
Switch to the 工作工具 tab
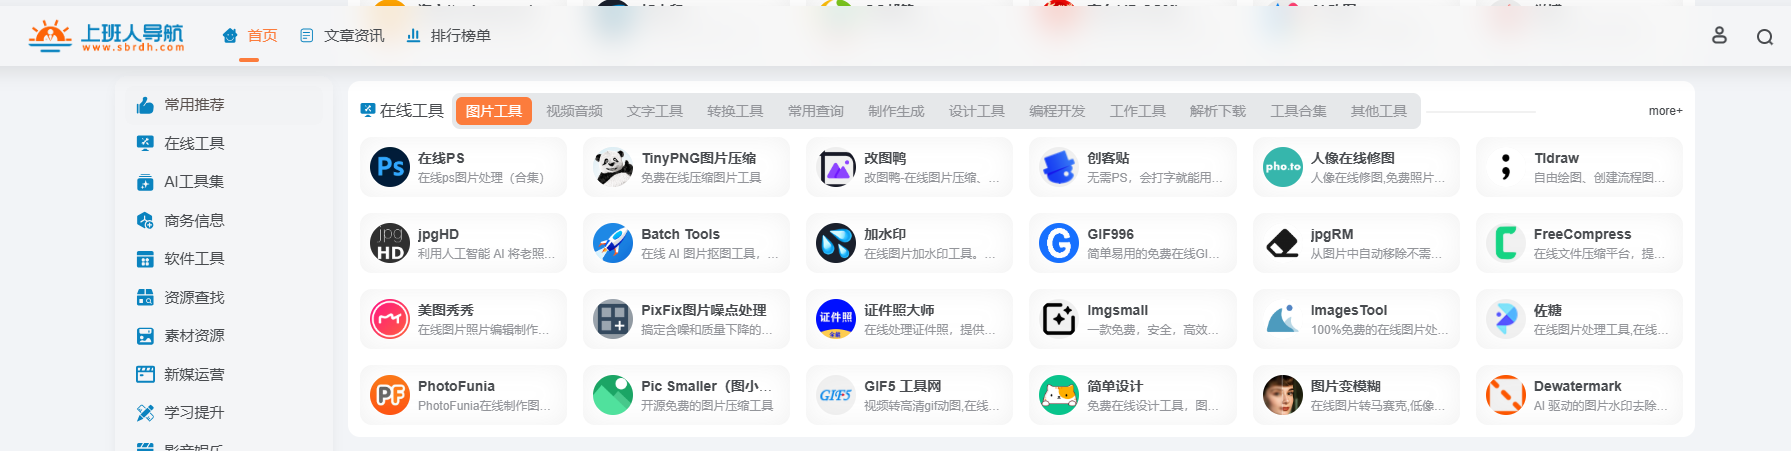[x=1138, y=111]
